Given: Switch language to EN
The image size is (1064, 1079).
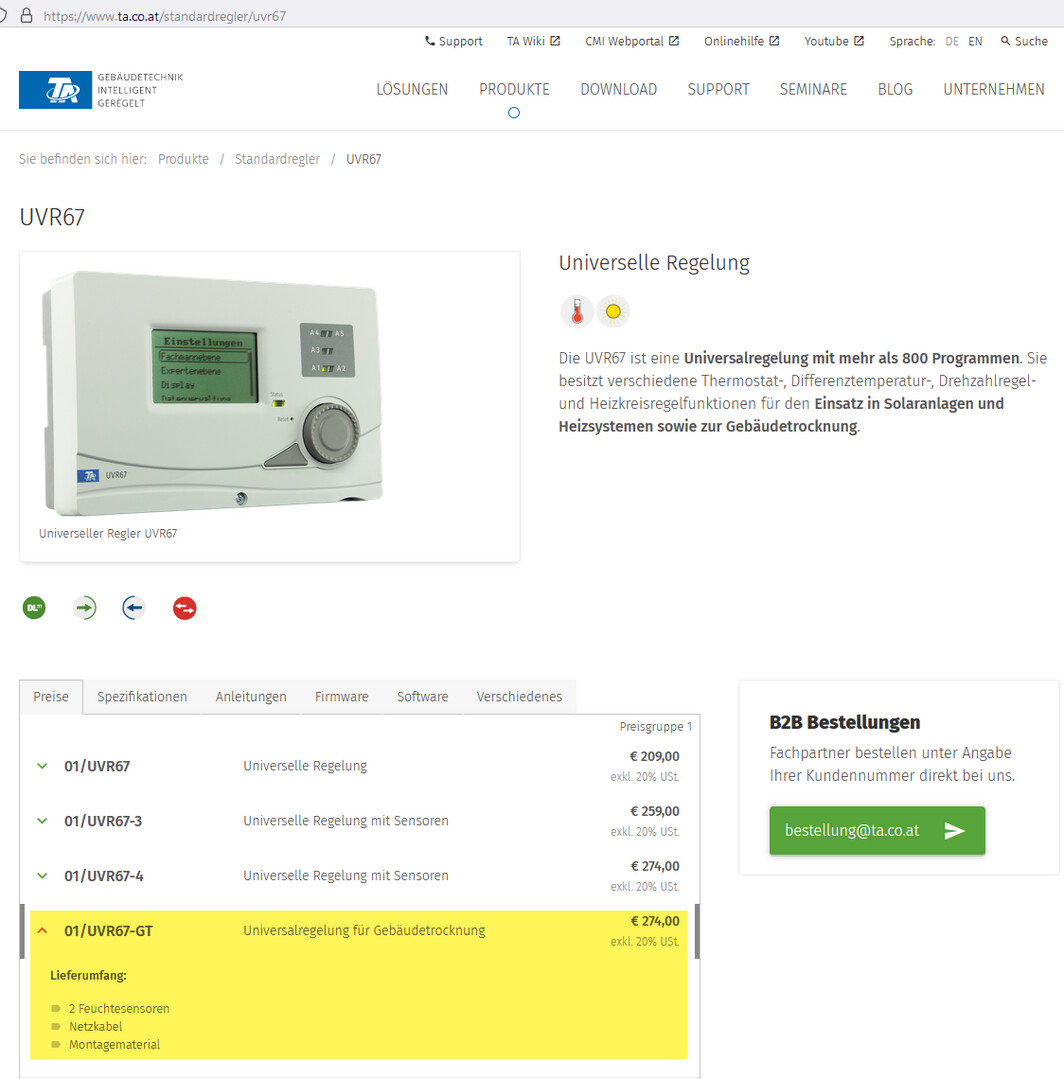Looking at the screenshot, I should point(975,41).
